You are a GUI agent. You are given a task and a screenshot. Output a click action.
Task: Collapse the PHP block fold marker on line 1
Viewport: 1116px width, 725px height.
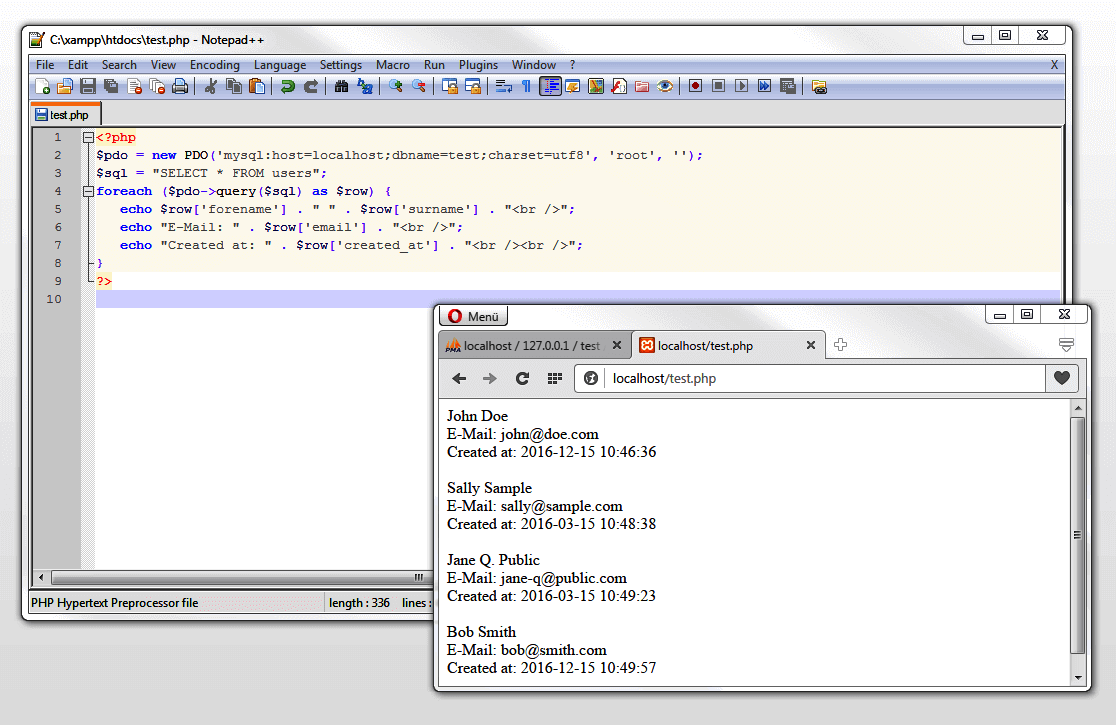88,137
